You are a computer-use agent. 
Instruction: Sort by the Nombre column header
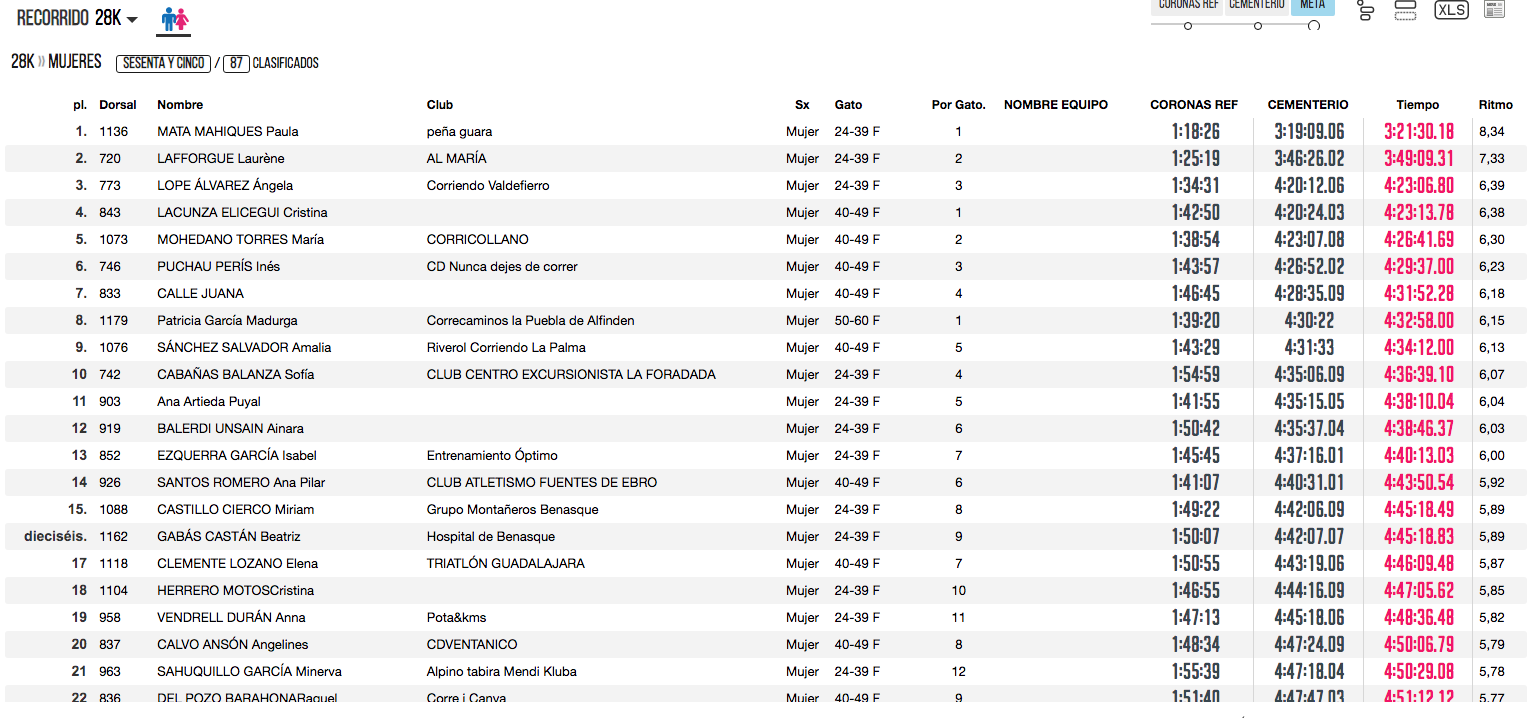pos(180,105)
